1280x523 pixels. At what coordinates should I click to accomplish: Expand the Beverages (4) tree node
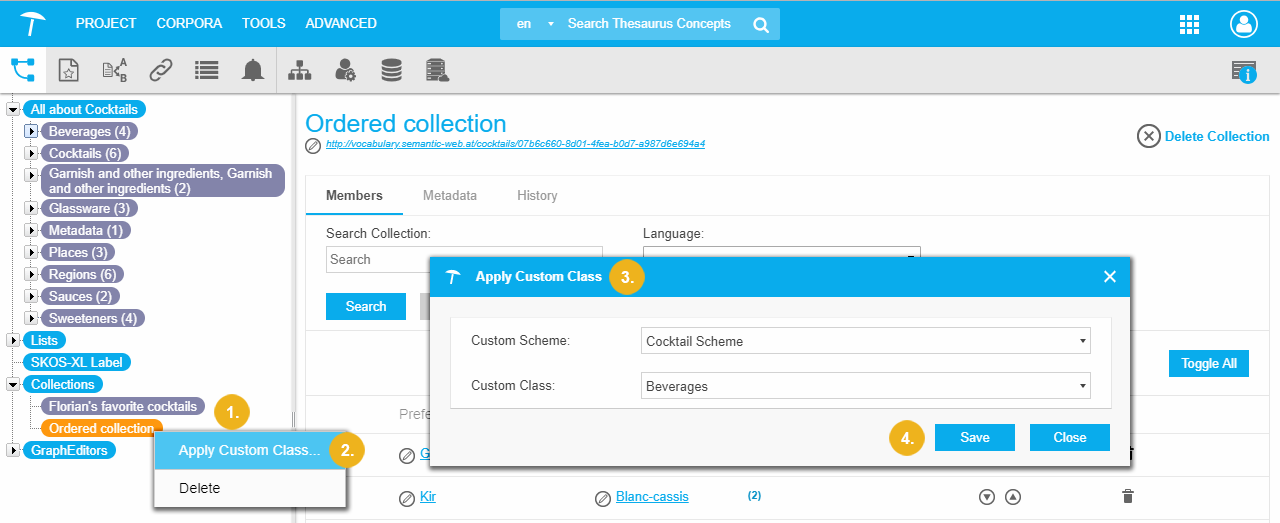(31, 131)
